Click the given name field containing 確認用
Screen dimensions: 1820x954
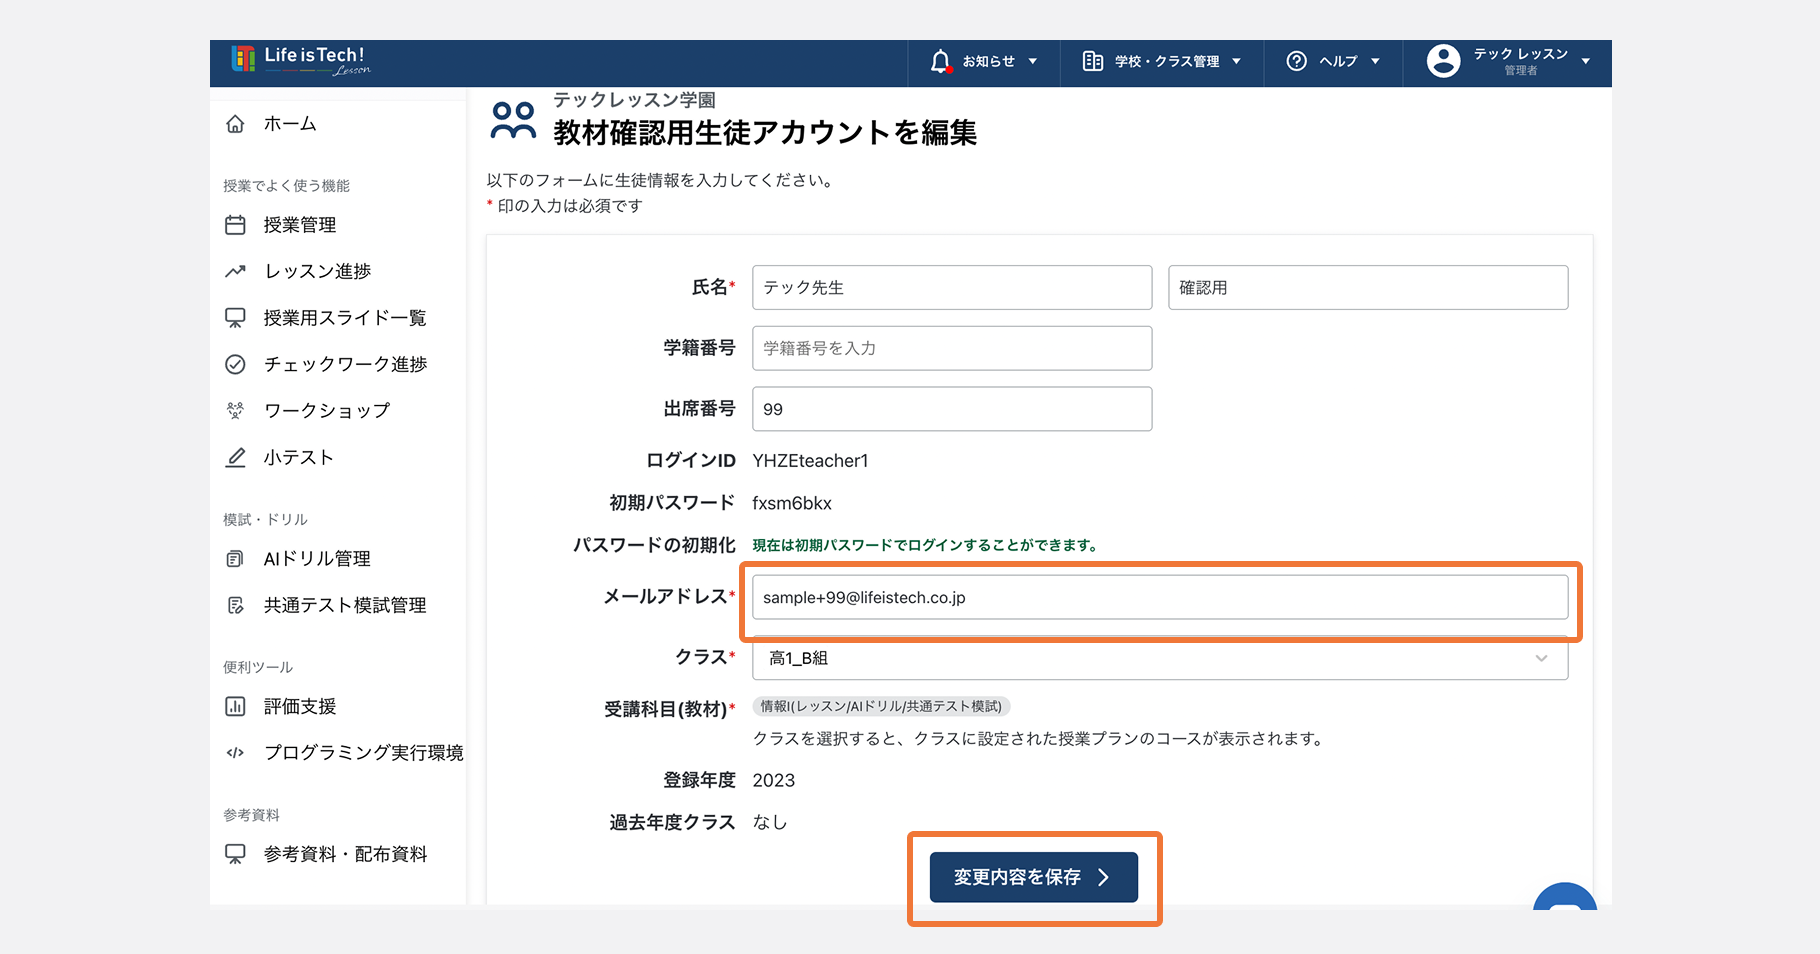point(1368,287)
